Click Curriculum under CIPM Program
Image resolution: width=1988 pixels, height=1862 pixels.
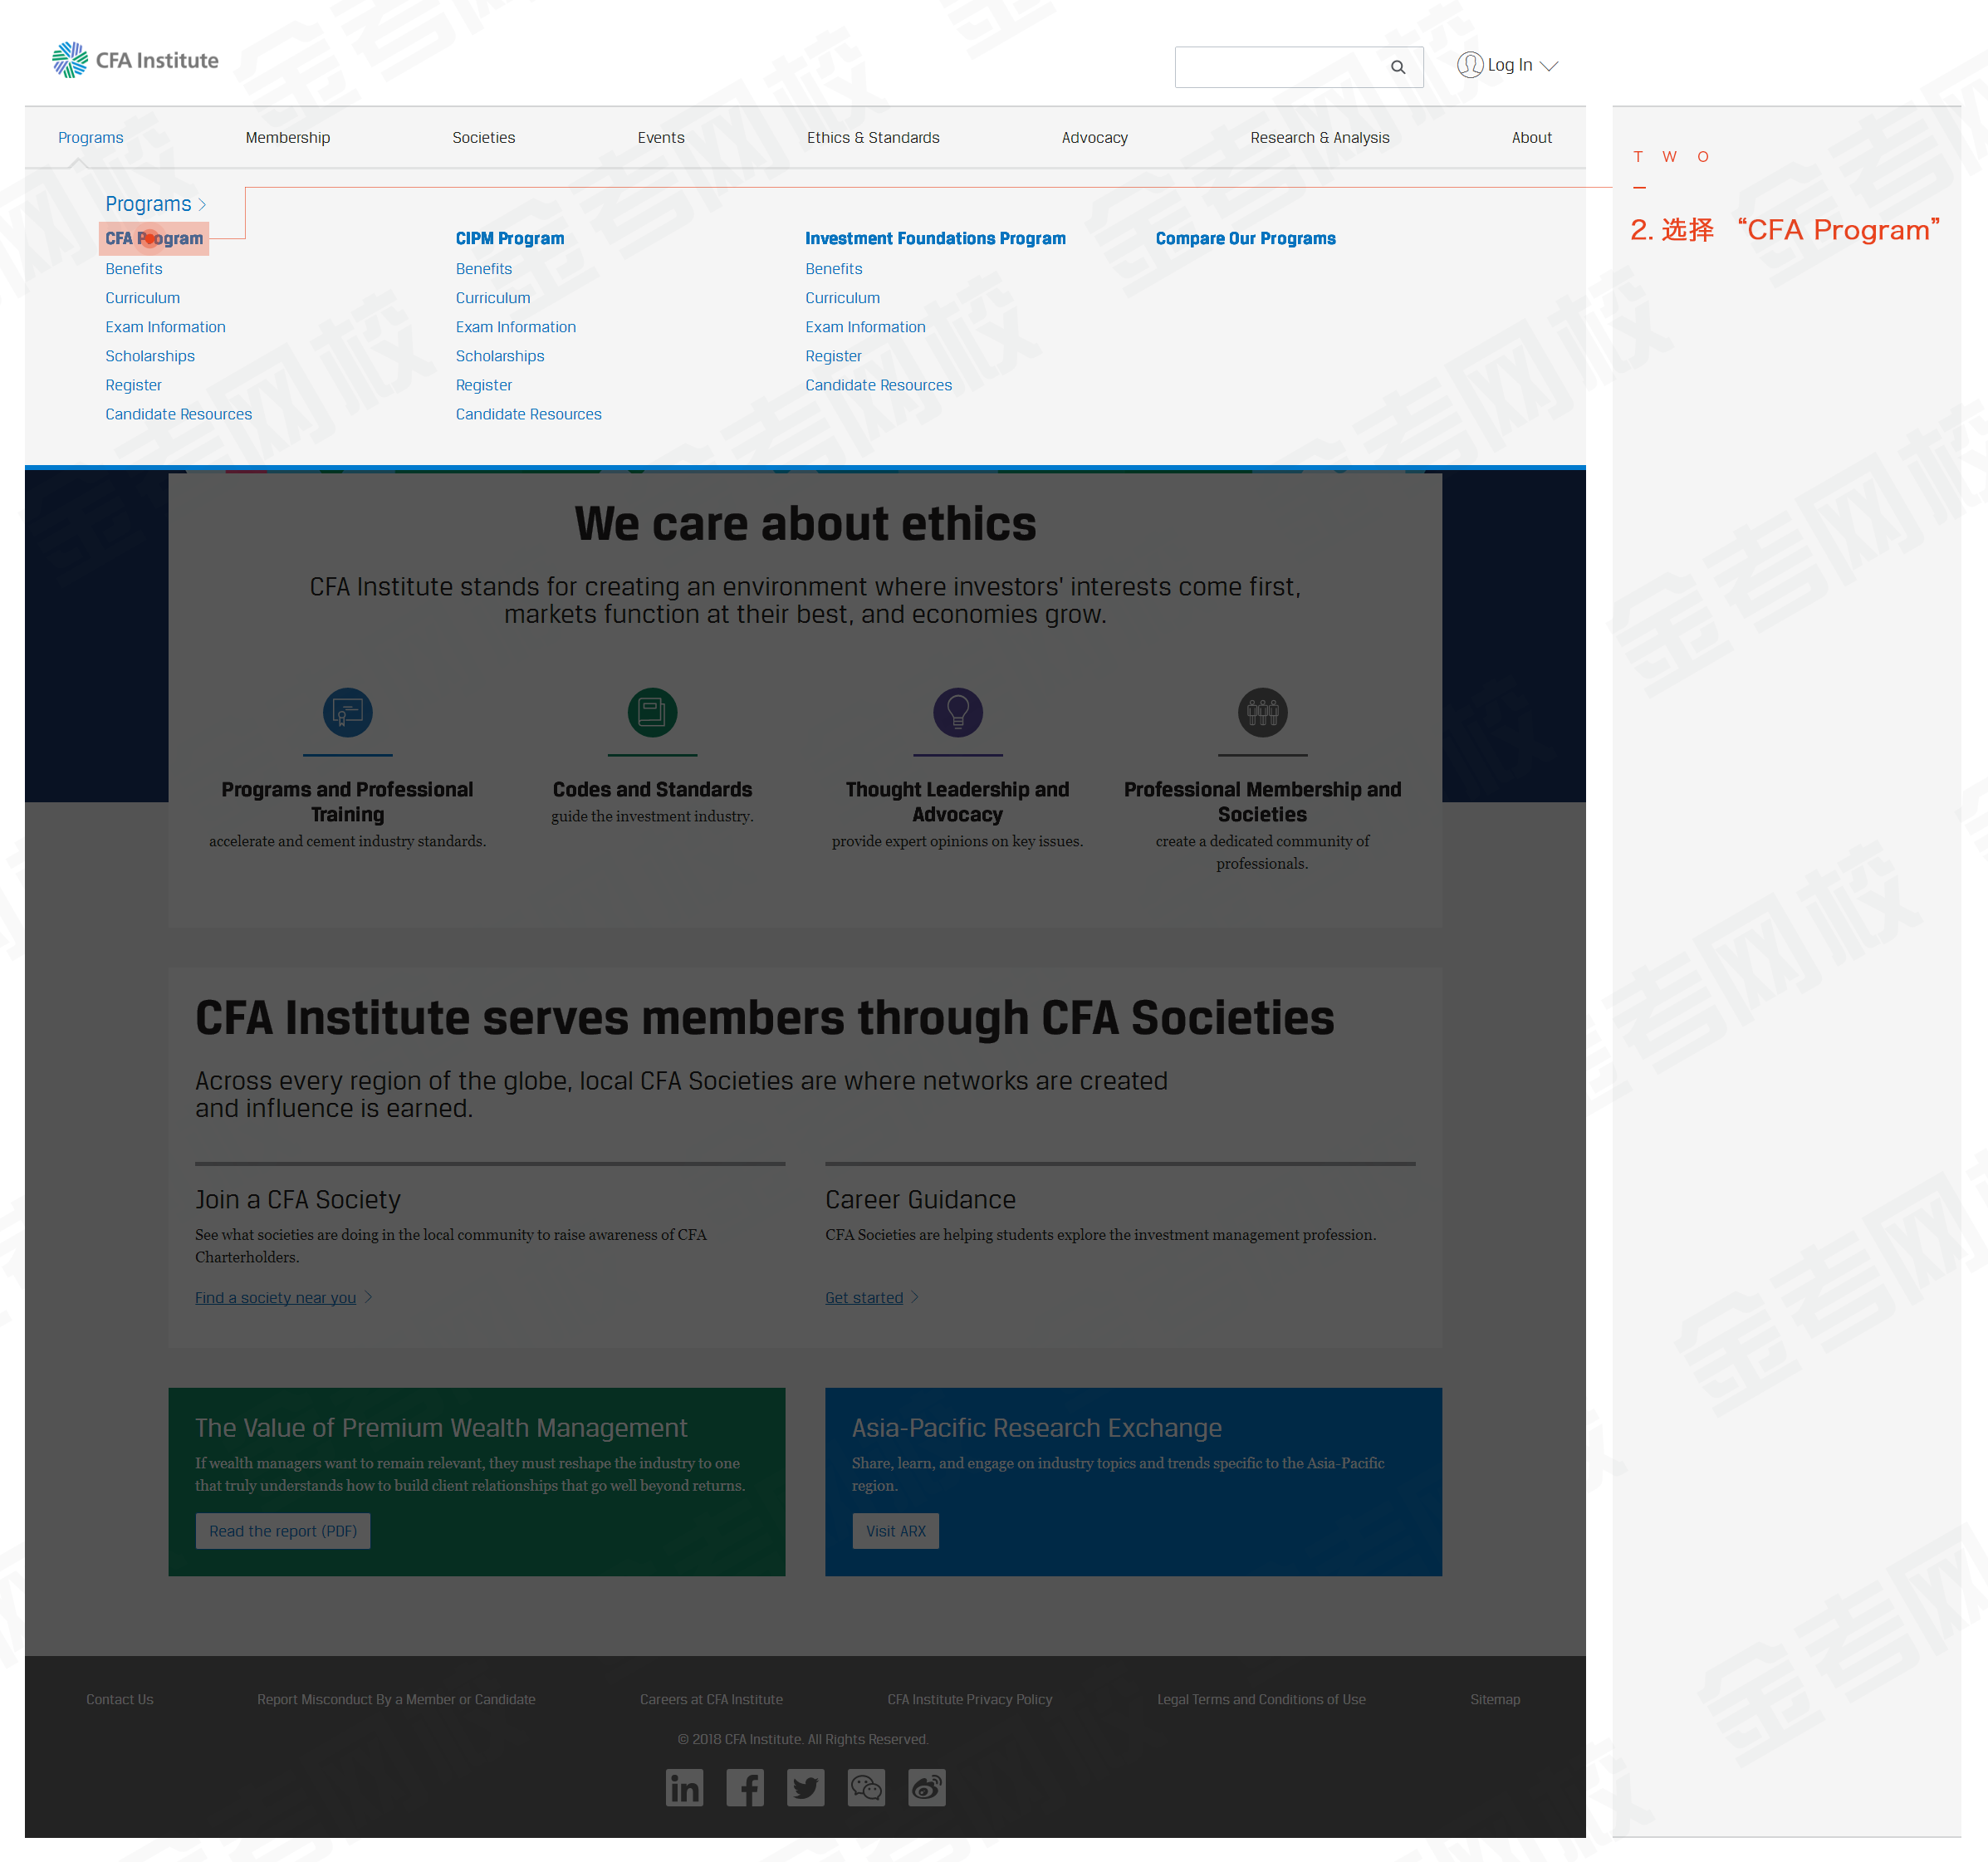[493, 297]
